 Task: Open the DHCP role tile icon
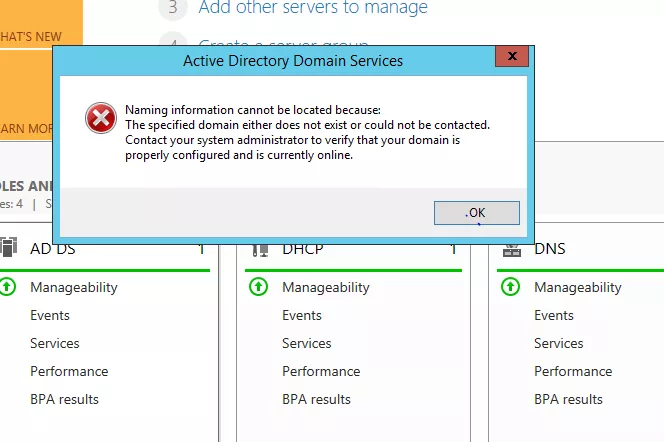pyautogui.click(x=260, y=250)
